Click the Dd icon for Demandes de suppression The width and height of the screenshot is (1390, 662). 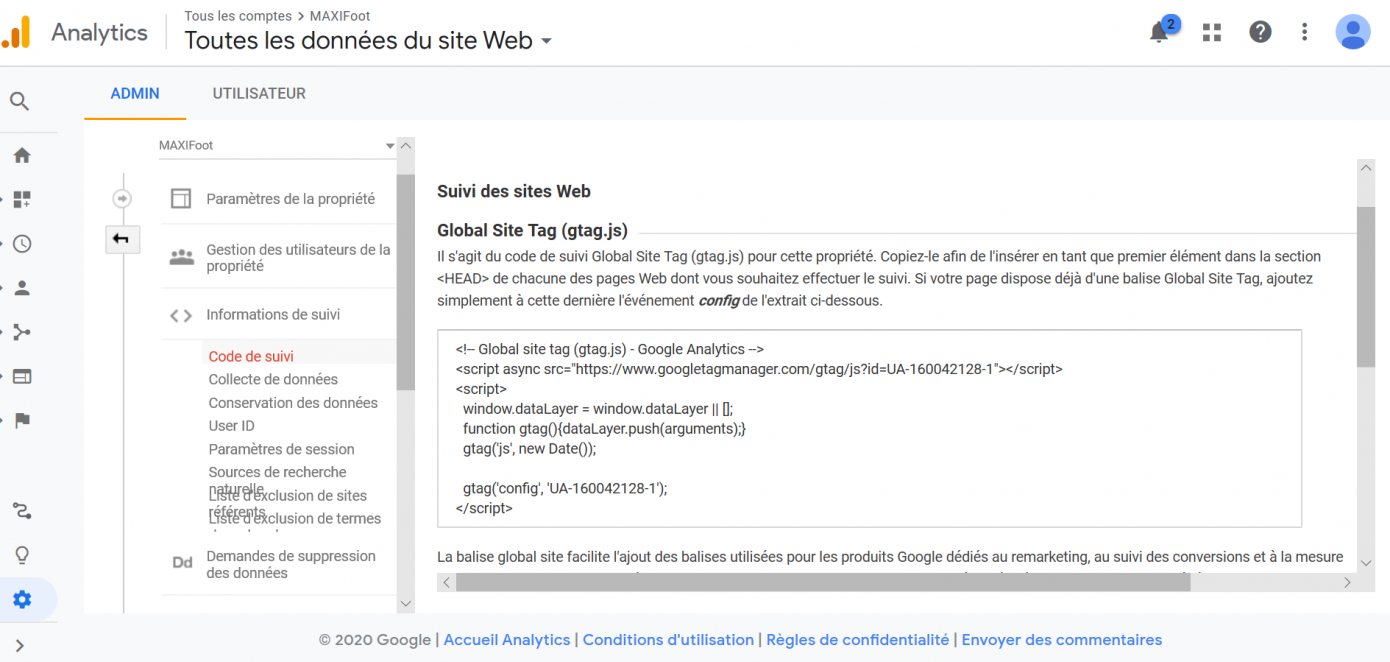182,563
